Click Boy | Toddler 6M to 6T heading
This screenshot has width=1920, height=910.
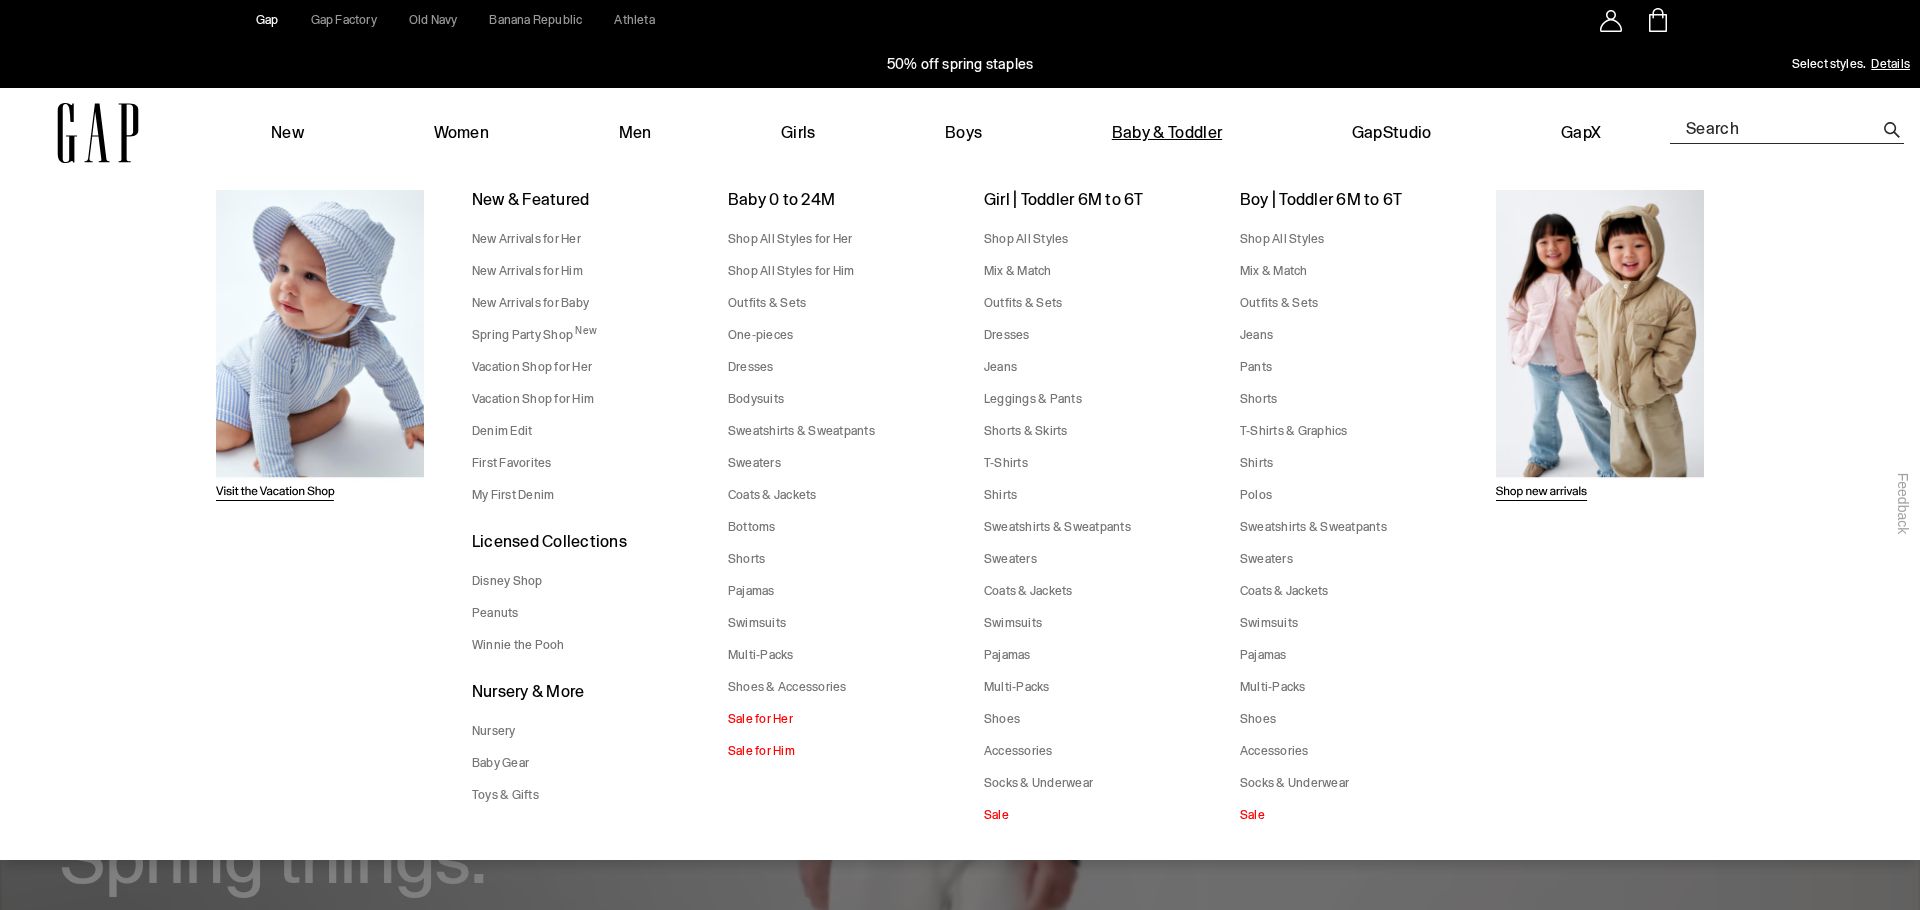[1321, 199]
